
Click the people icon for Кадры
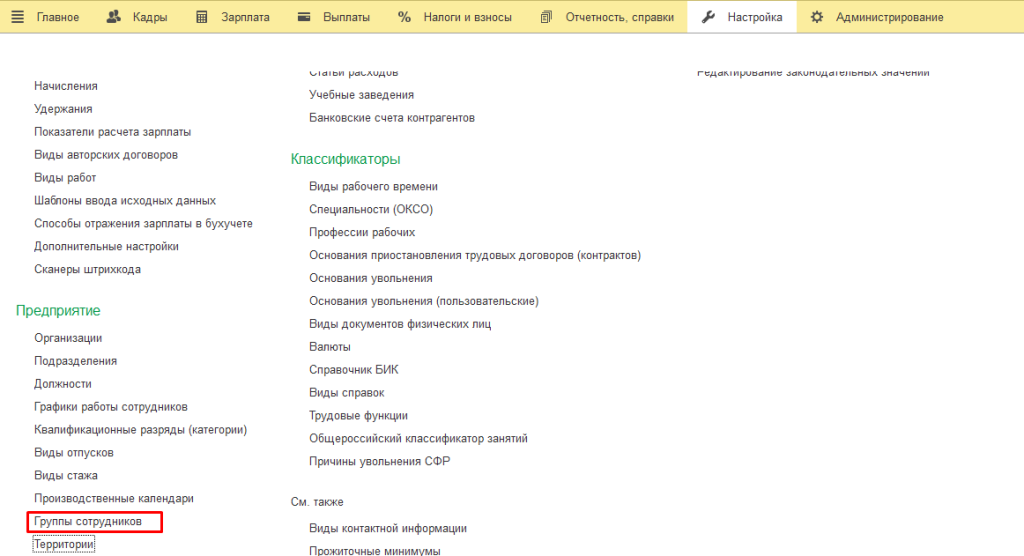(113, 17)
